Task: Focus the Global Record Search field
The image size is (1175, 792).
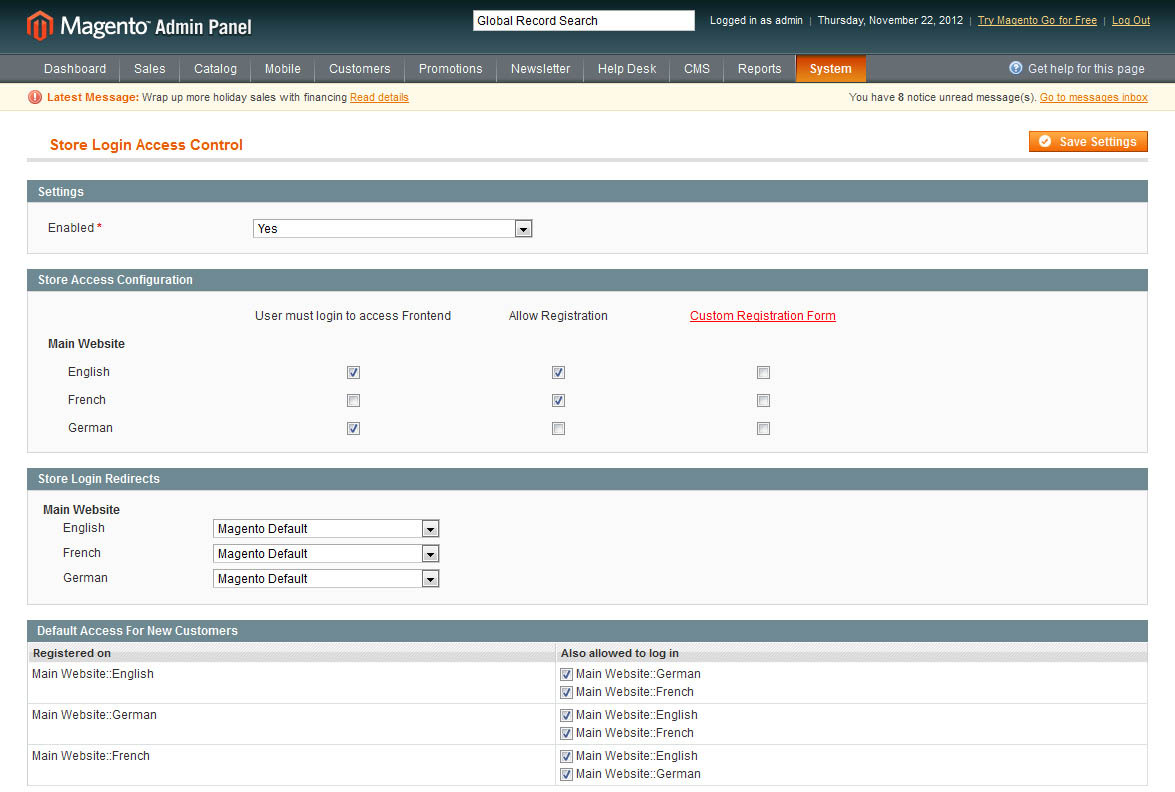Action: click(x=584, y=20)
